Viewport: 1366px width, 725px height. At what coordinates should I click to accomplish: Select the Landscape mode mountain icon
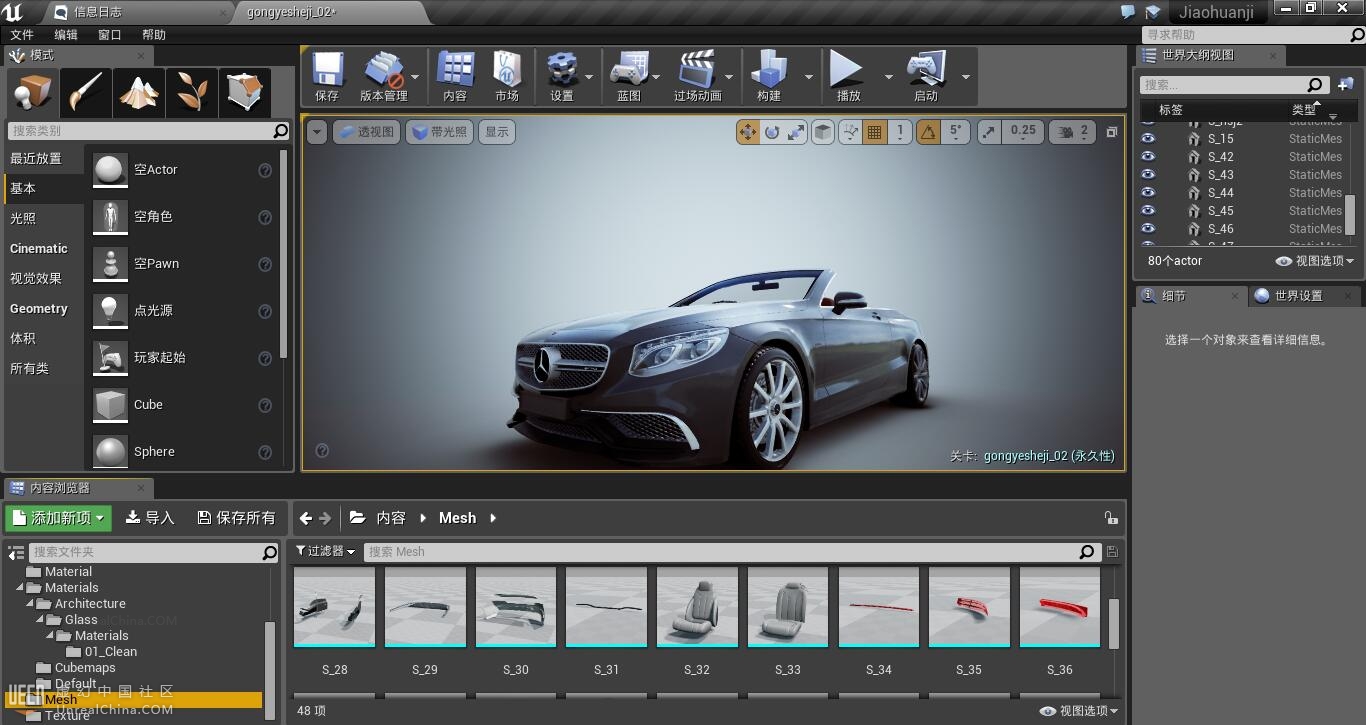[x=138, y=92]
